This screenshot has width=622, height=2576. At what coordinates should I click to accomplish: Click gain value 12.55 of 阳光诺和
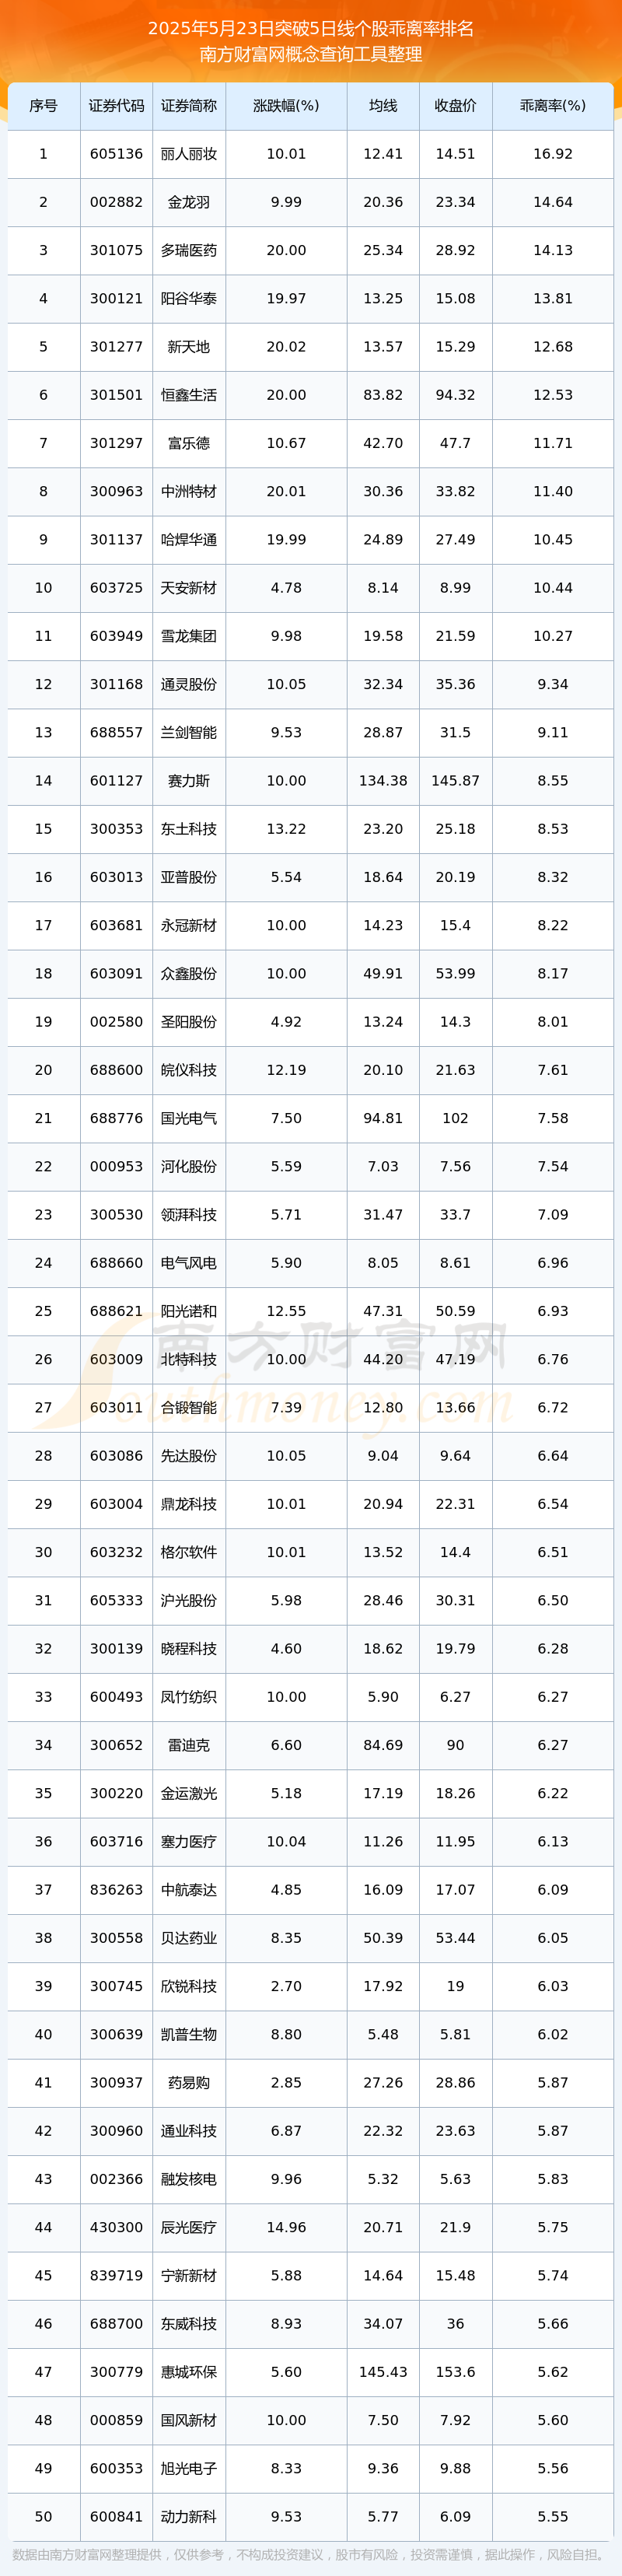click(286, 1311)
